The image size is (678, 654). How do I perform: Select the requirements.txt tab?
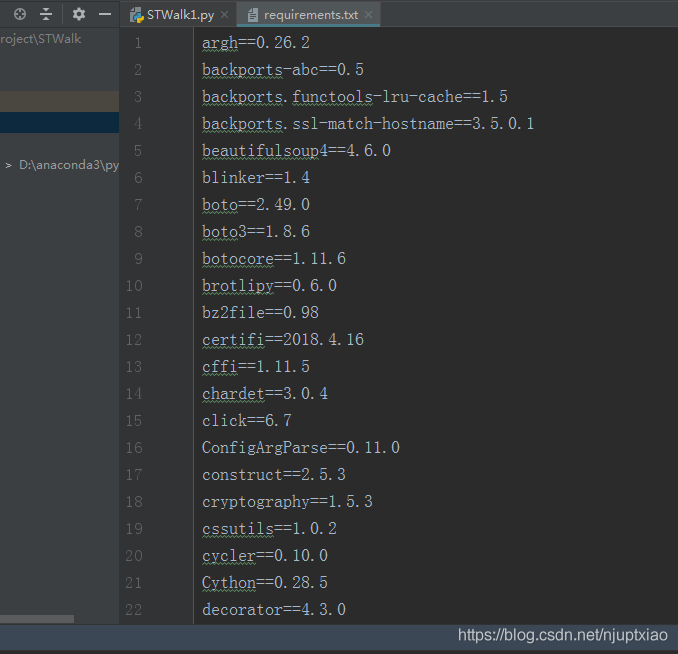coord(310,15)
